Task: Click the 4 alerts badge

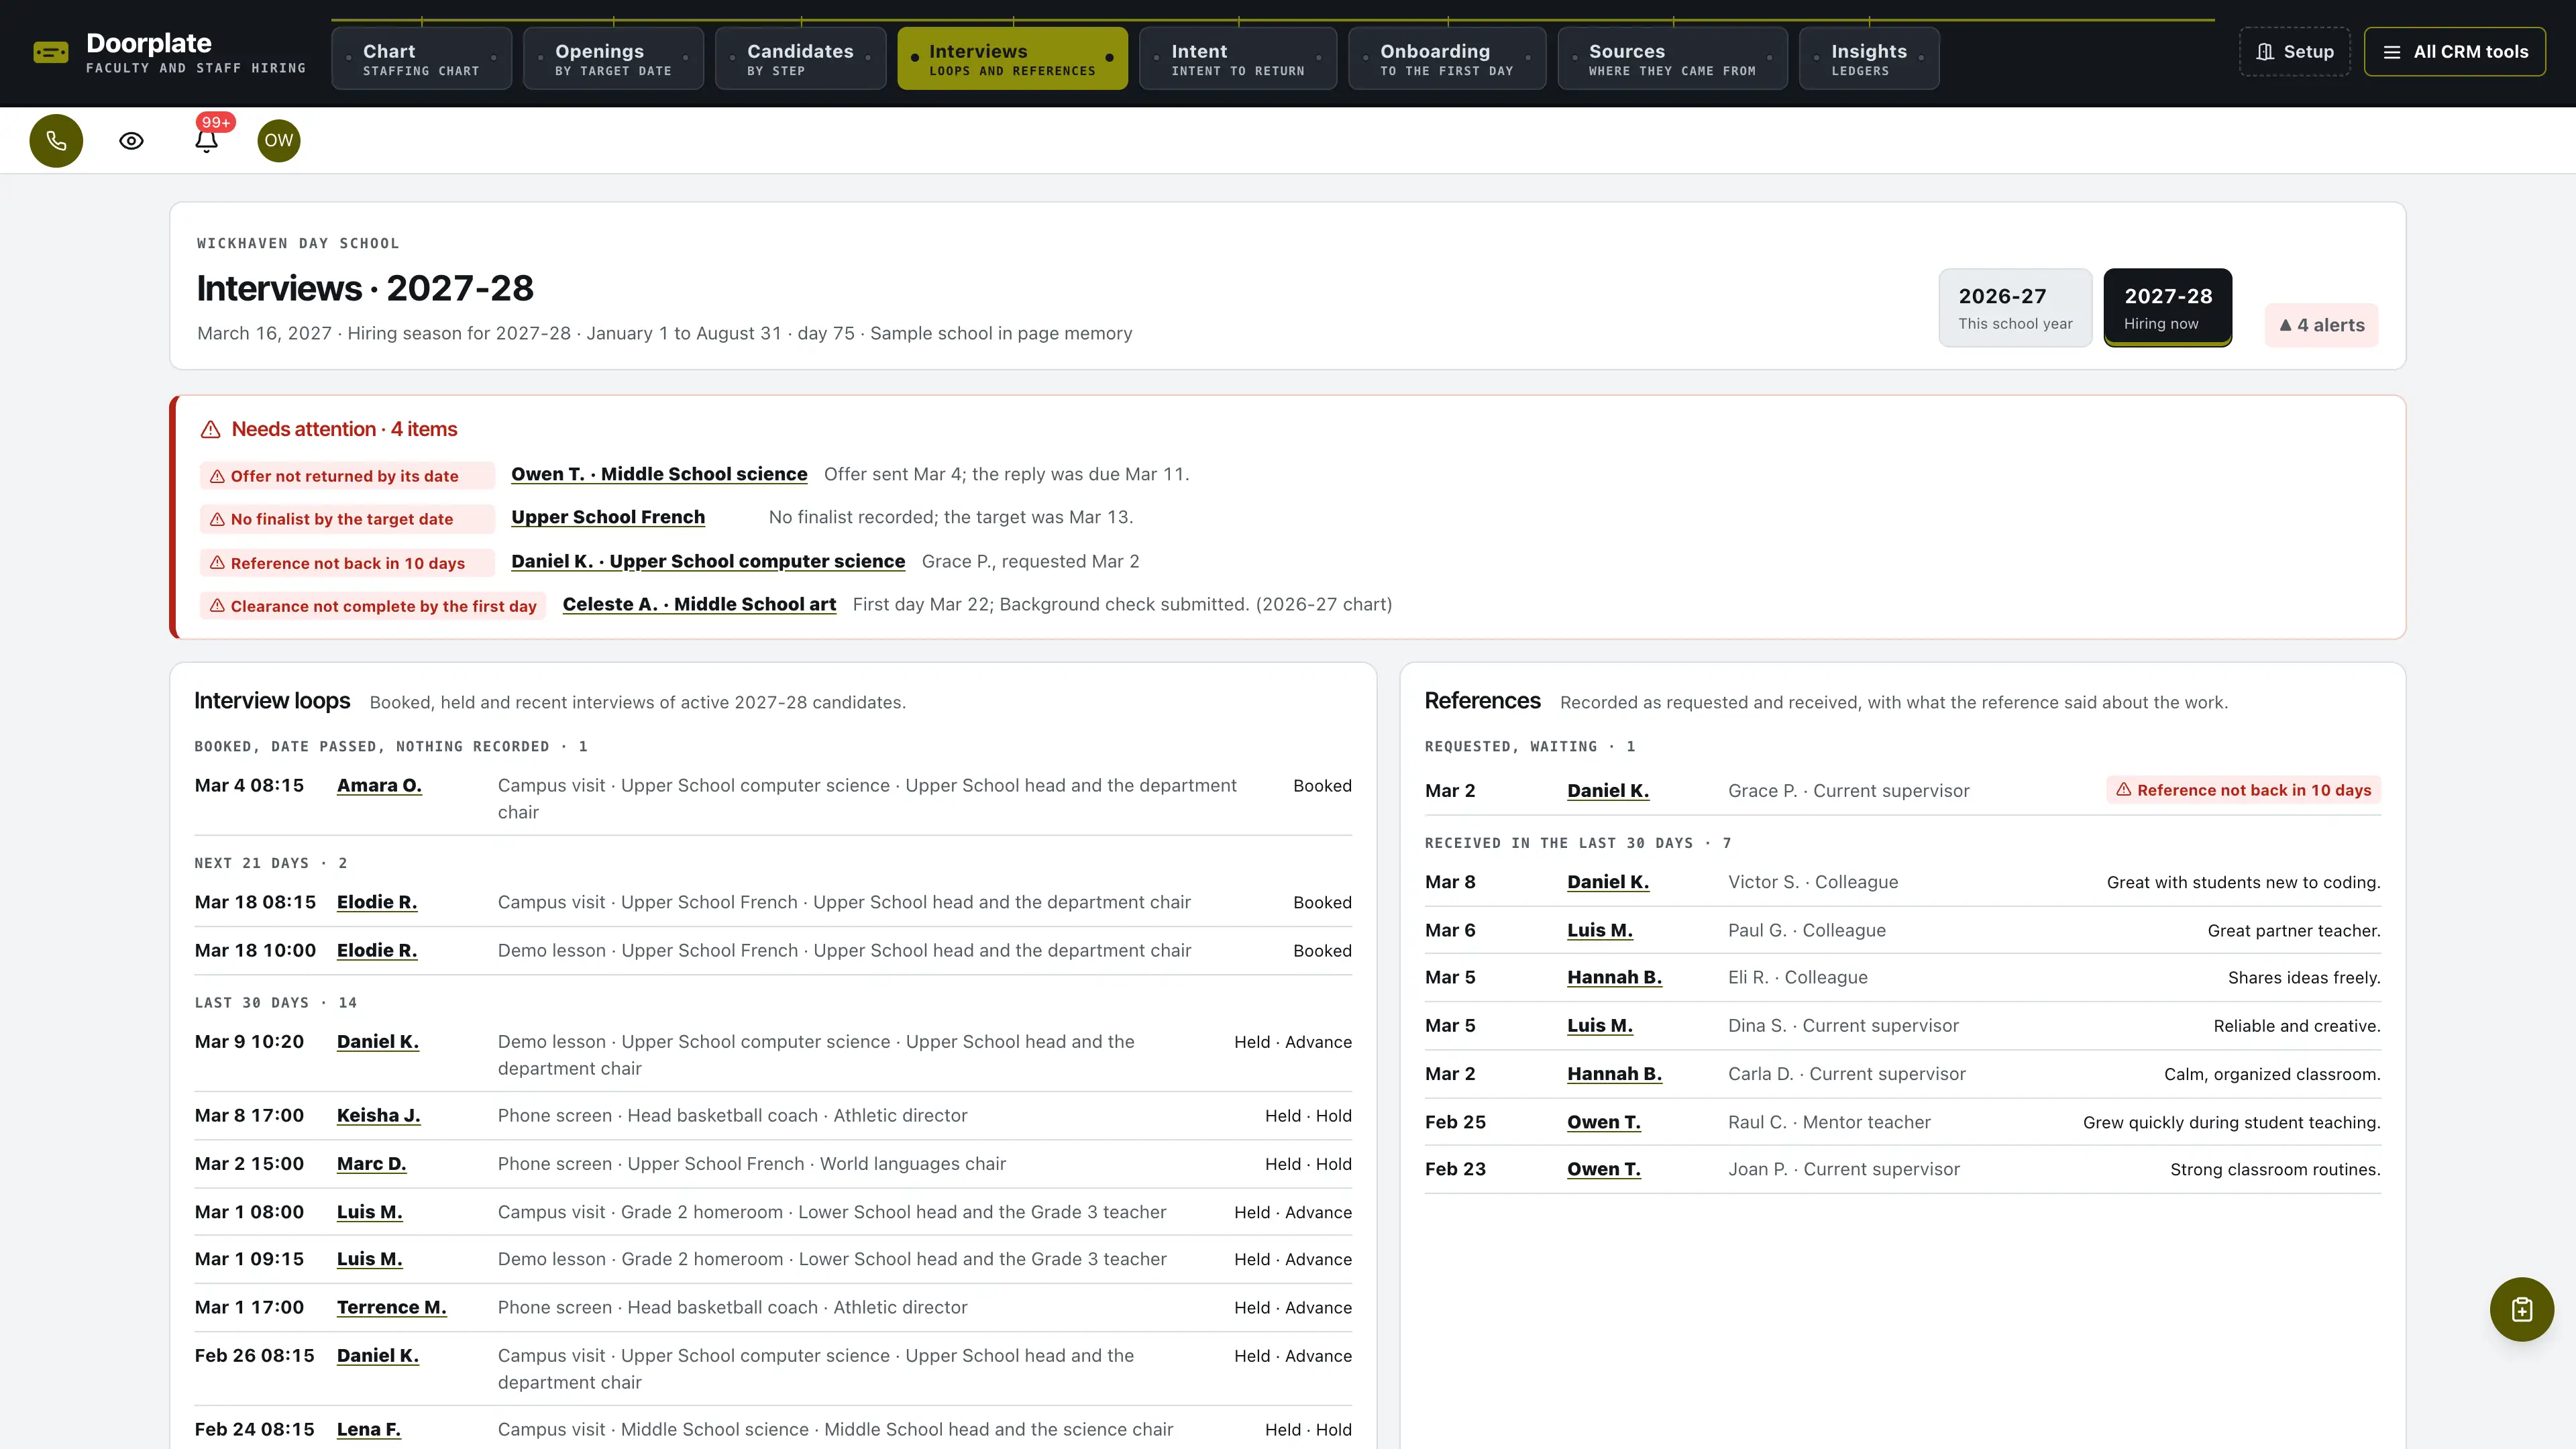Action: tap(2321, 325)
